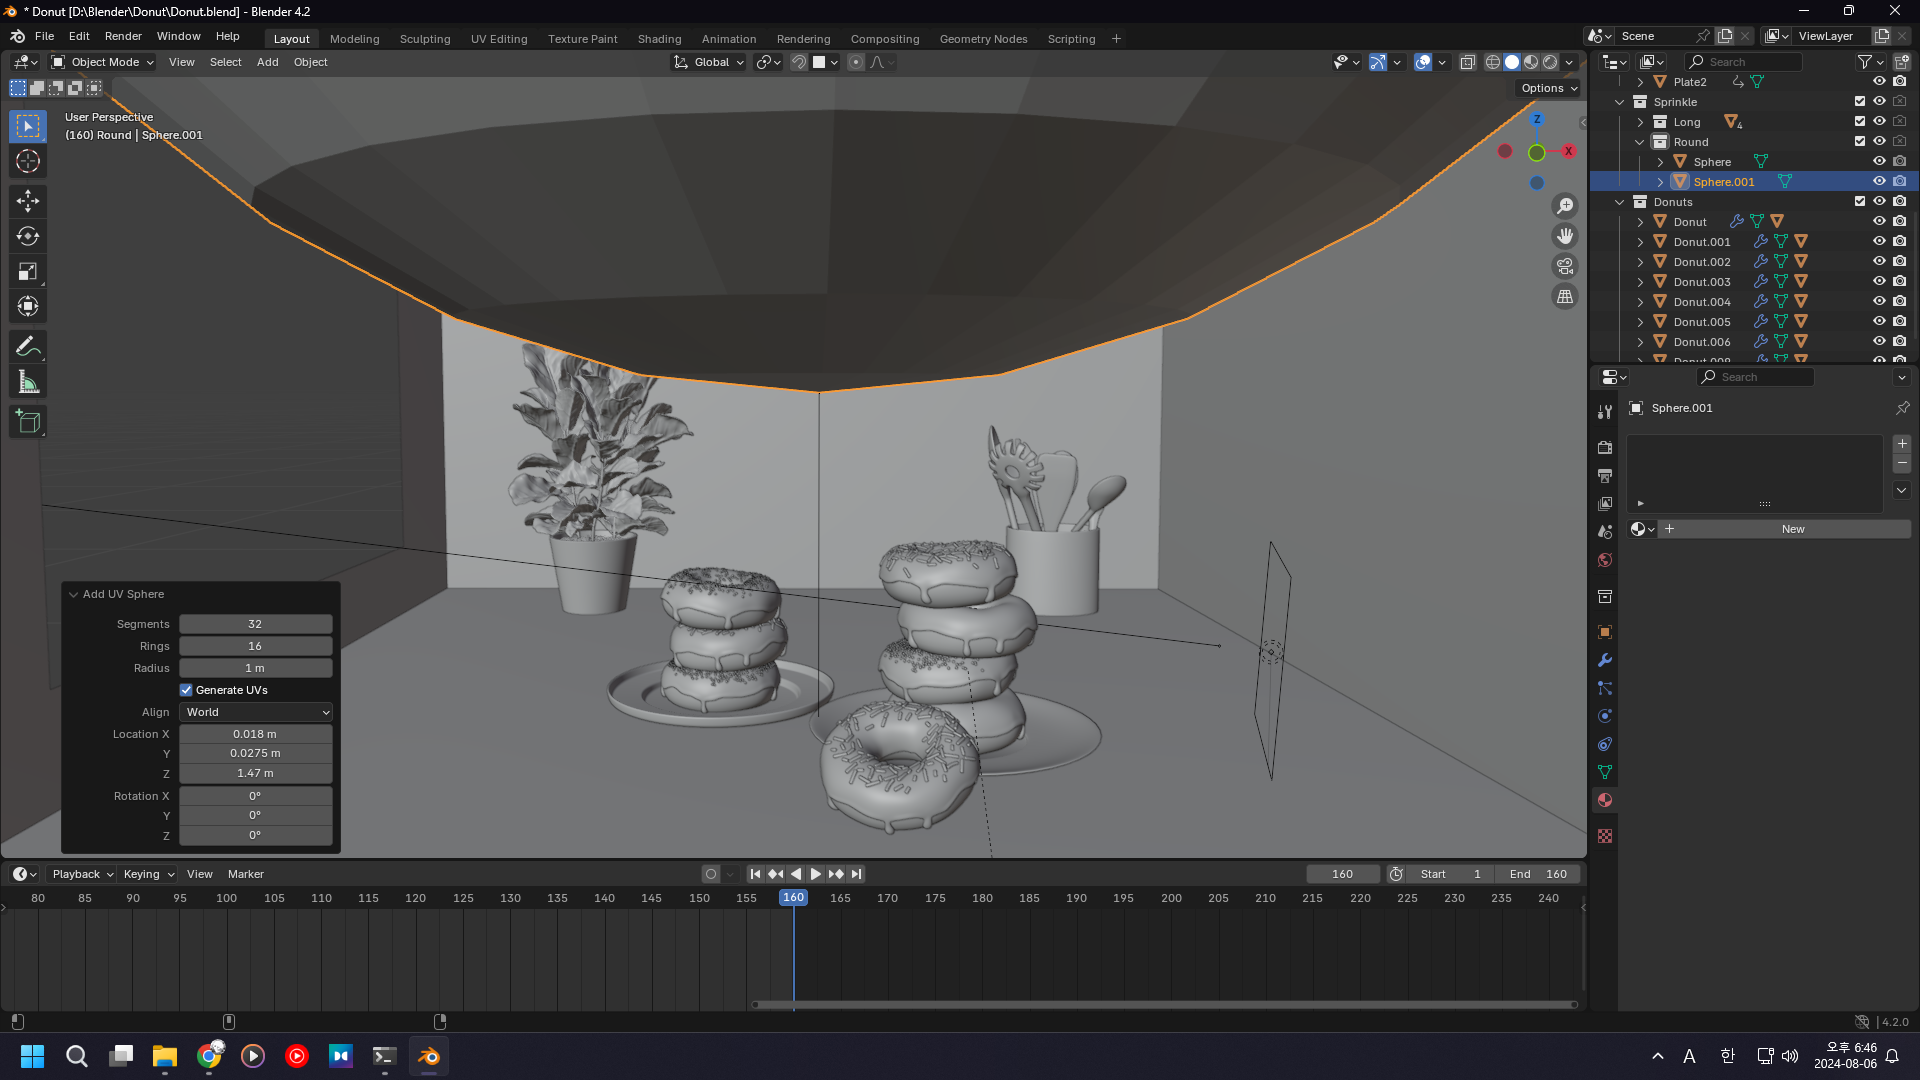Toggle camera view gizmo button
1920x1080 pixels.
1565,266
